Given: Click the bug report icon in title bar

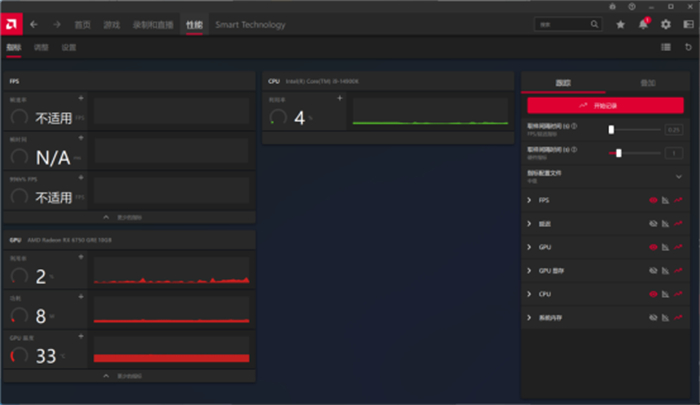Looking at the screenshot, I should (x=612, y=6).
